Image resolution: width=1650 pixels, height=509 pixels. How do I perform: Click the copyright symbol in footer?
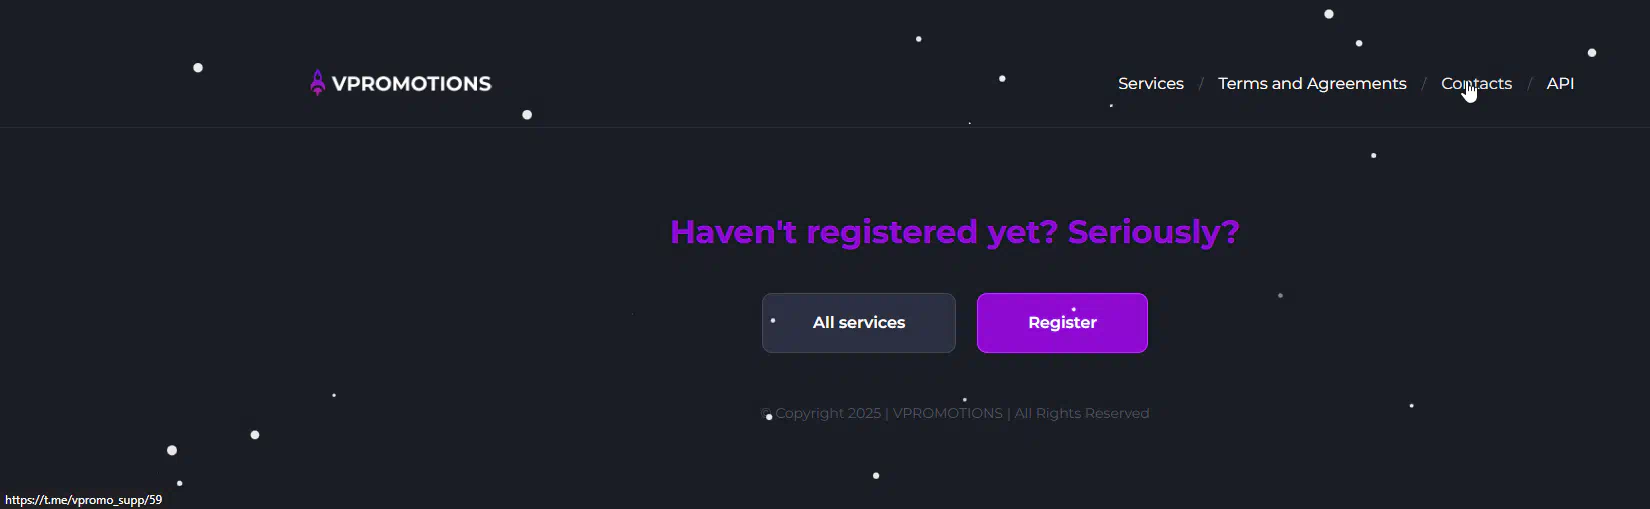coord(766,414)
